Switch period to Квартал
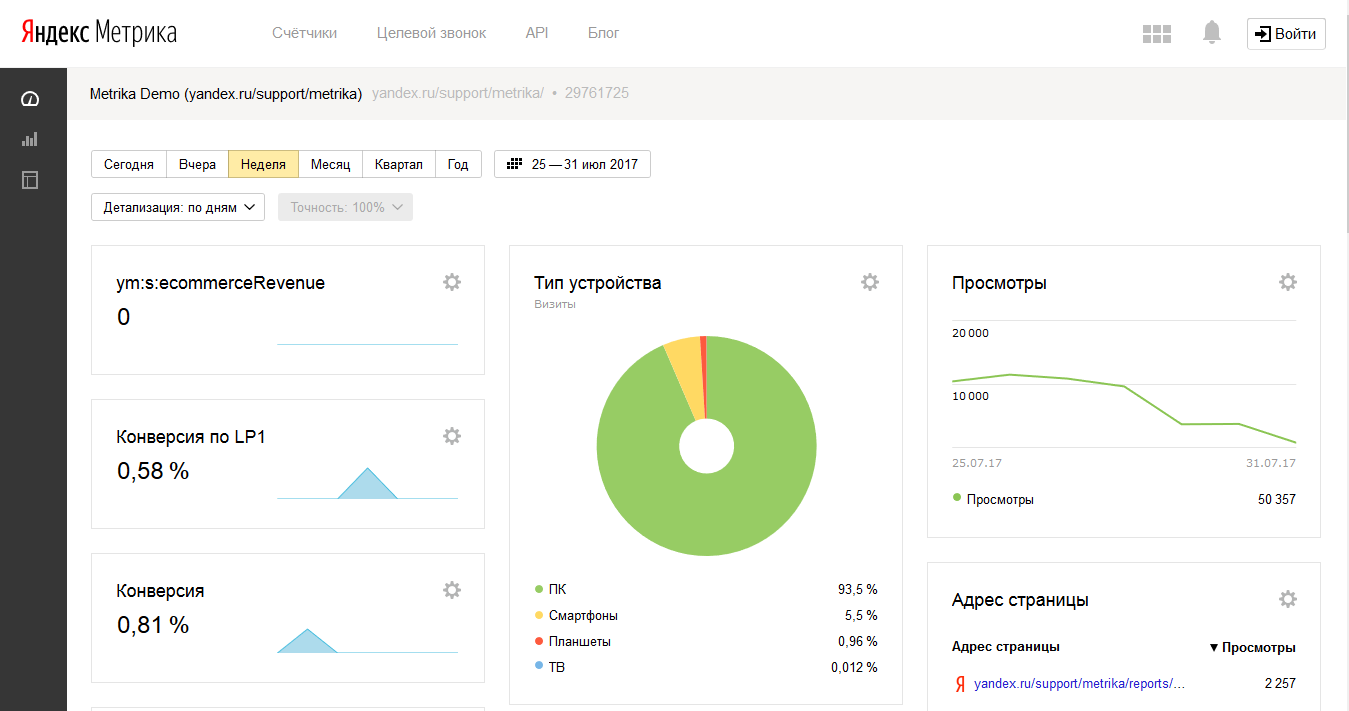The height and width of the screenshot is (711, 1349). click(398, 164)
